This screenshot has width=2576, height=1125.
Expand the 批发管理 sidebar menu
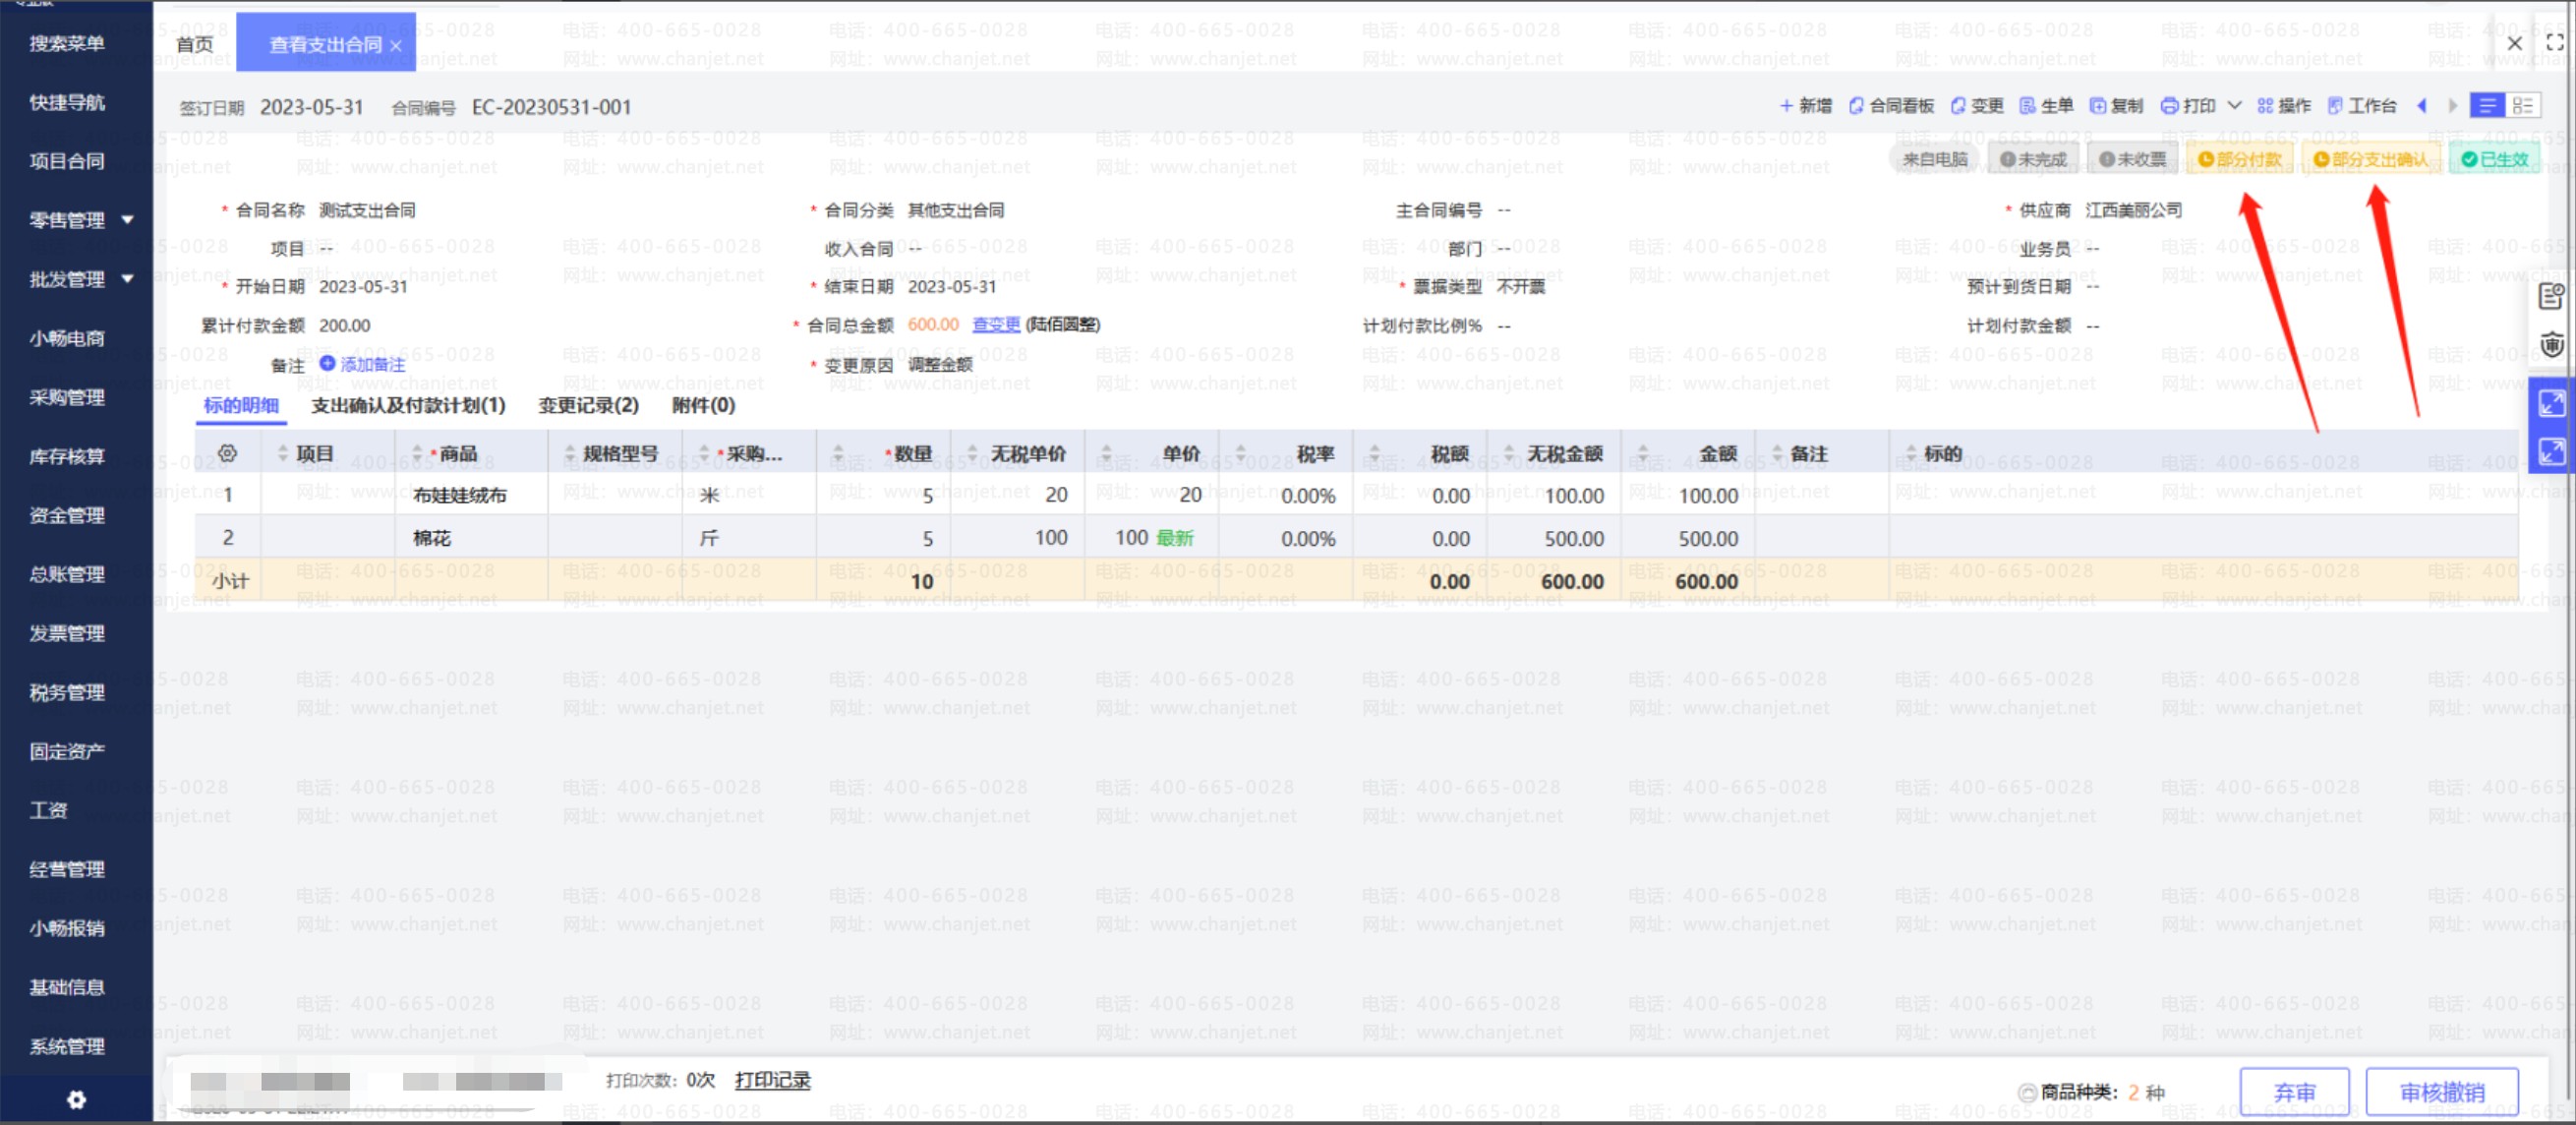(x=128, y=278)
